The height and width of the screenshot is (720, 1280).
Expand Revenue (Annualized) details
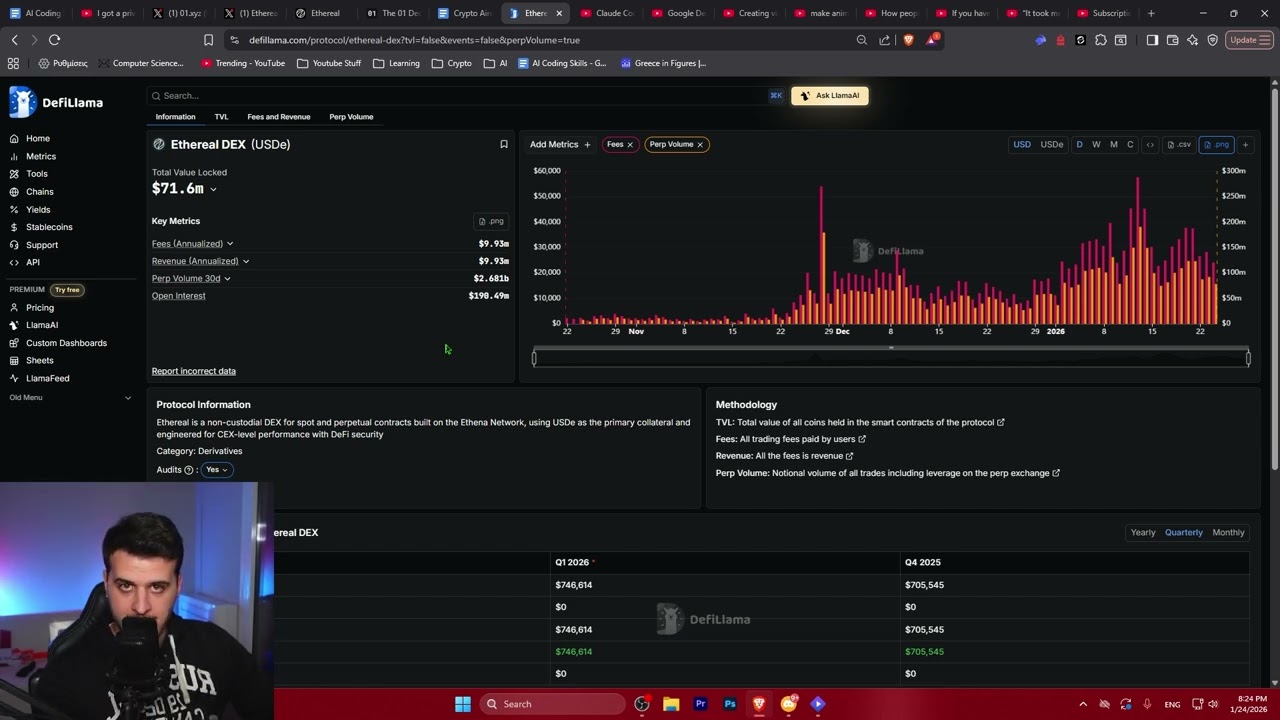click(245, 261)
